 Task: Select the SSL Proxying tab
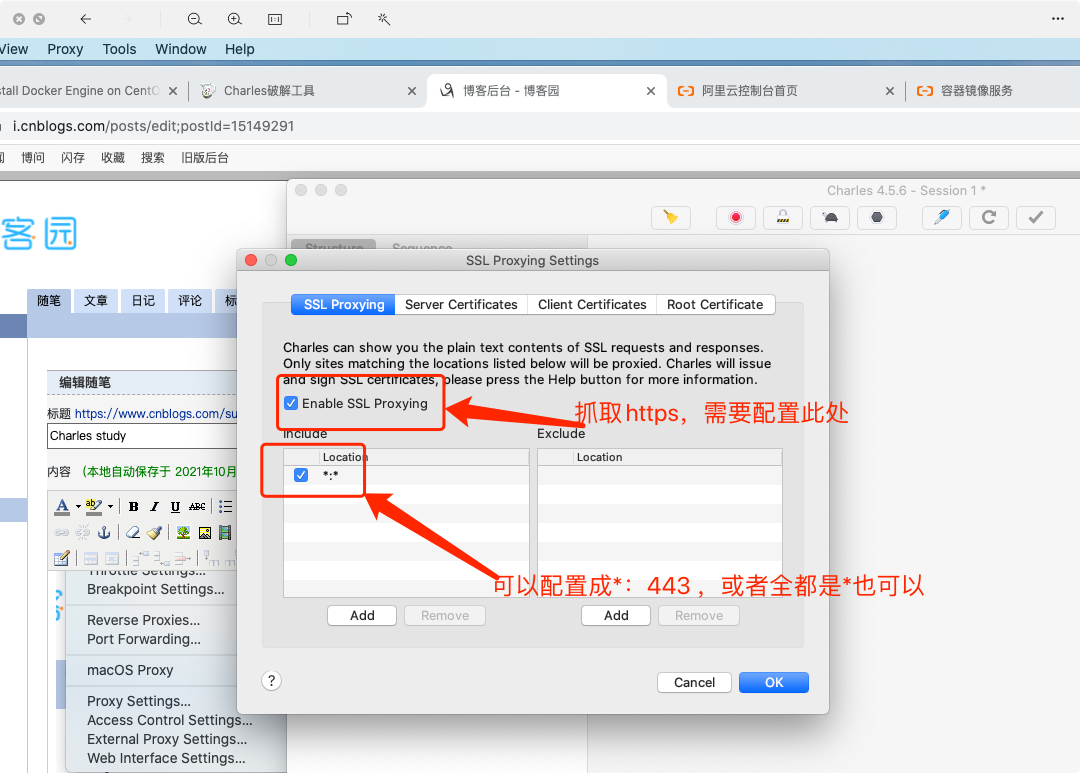(344, 305)
